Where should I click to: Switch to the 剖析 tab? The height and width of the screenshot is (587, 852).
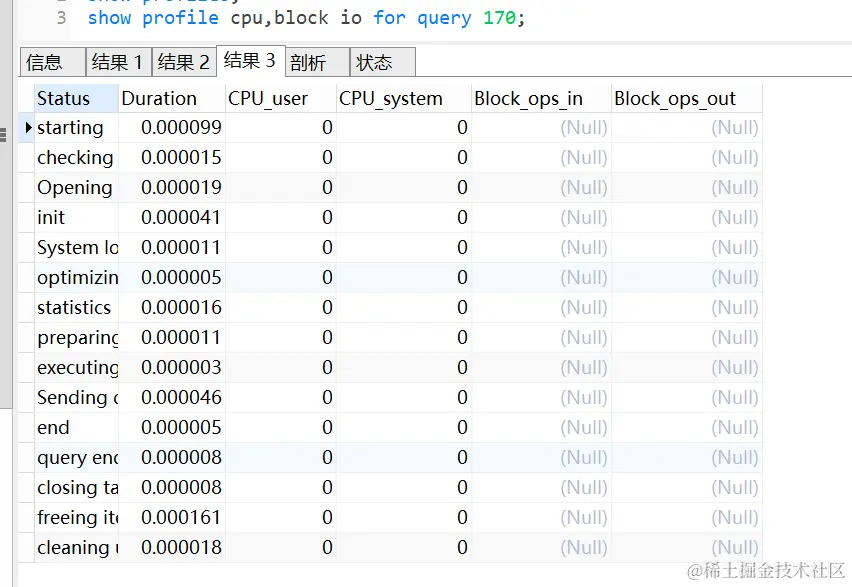pyautogui.click(x=317, y=62)
